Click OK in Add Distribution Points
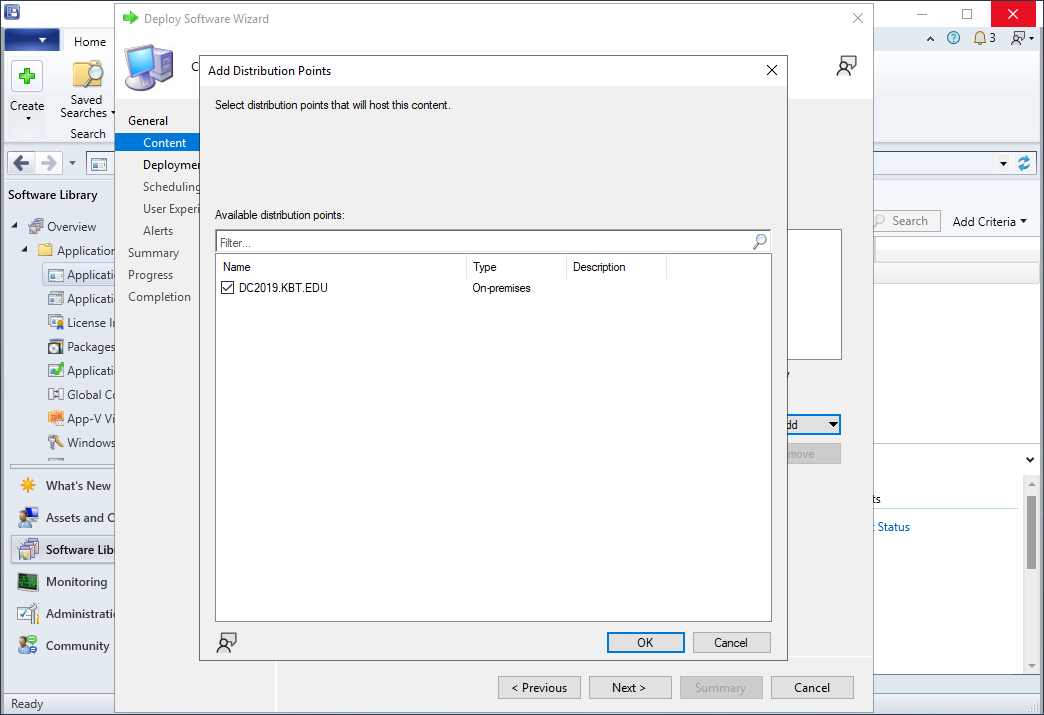Image resolution: width=1044 pixels, height=715 pixels. (645, 643)
